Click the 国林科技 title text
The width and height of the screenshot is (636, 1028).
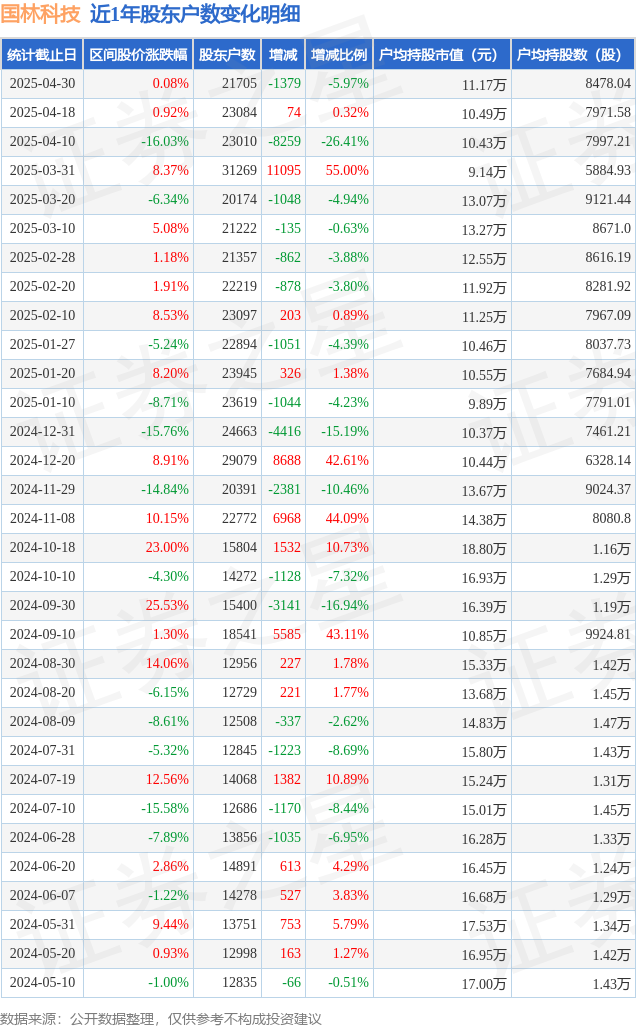[41, 14]
